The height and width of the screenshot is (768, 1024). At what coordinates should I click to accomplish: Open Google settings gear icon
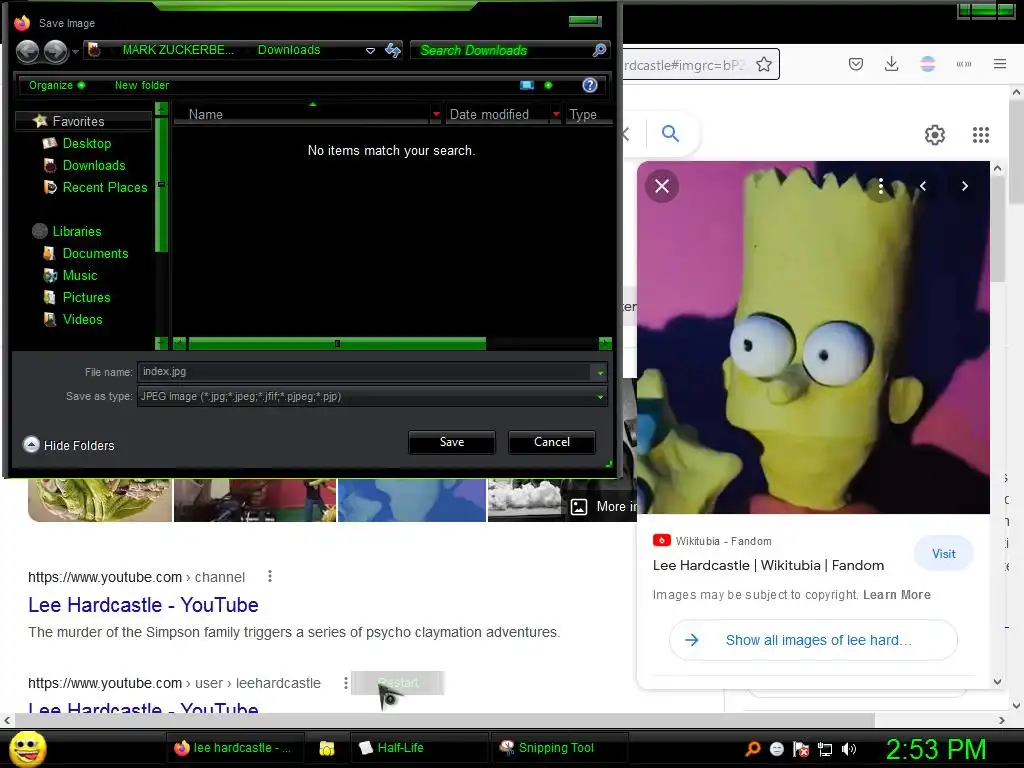coord(935,135)
